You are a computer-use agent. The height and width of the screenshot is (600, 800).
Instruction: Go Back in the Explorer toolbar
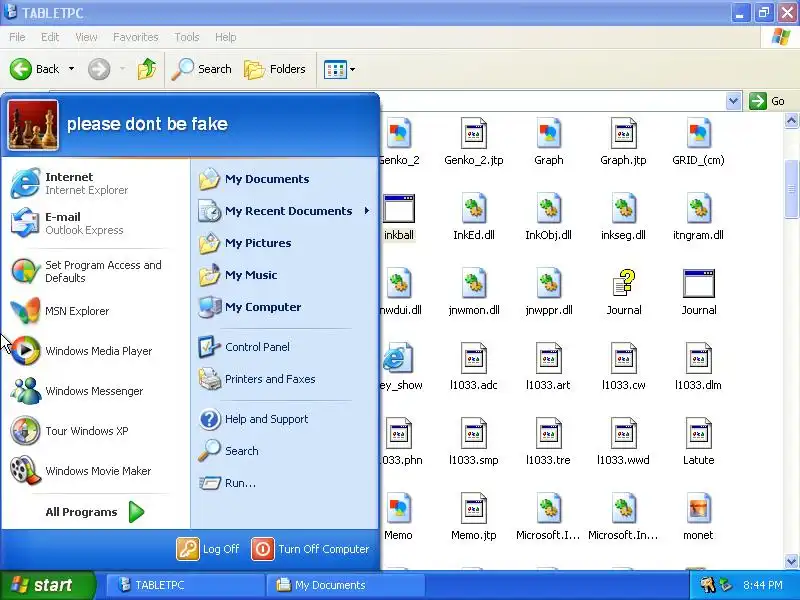(34, 69)
